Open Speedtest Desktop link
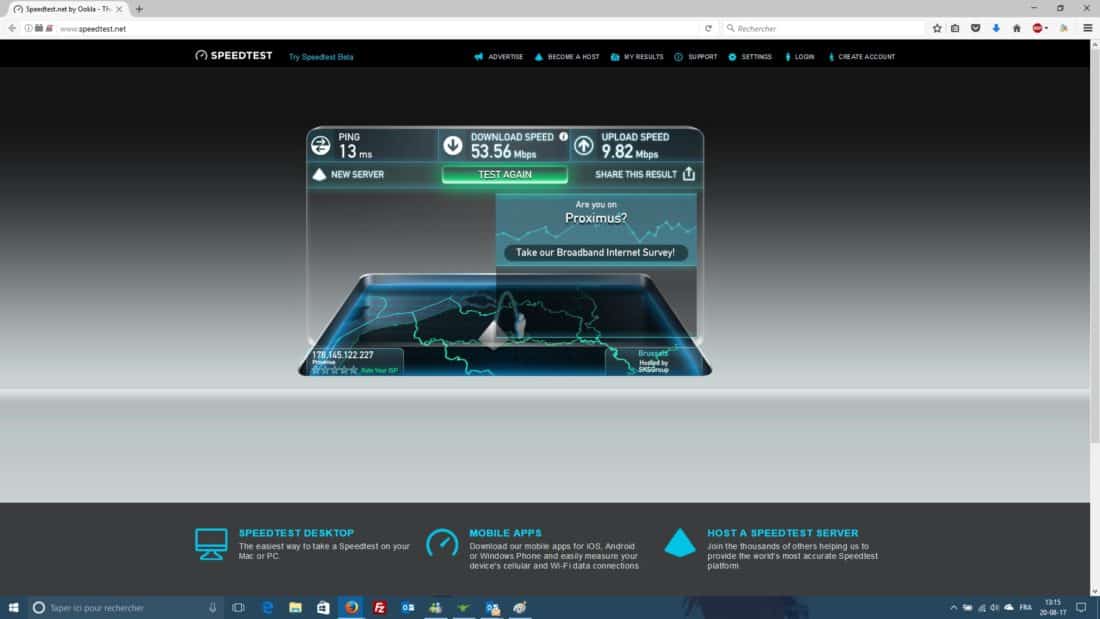 point(296,533)
